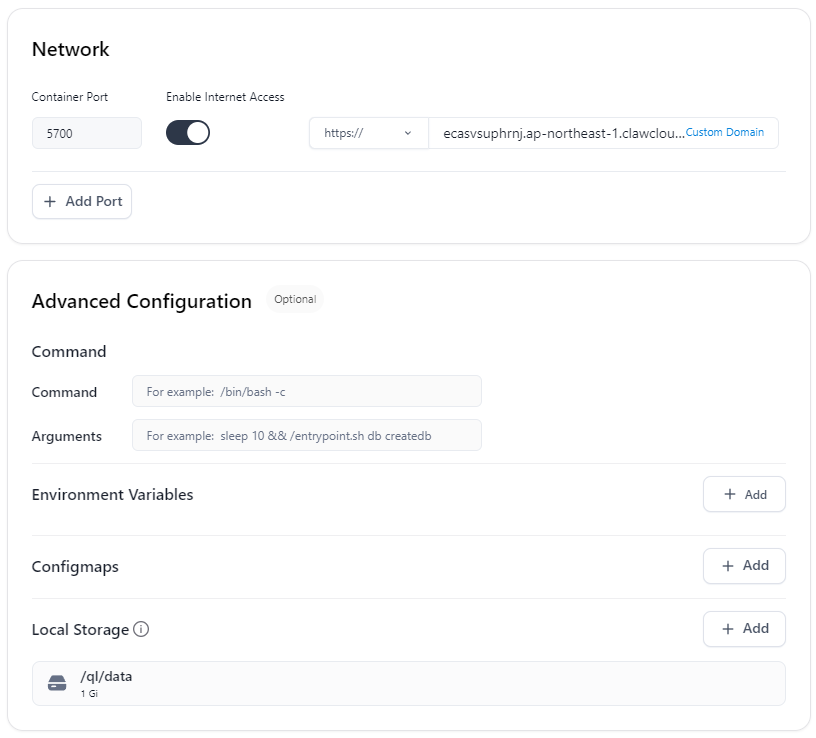
Task: Focus the Command input field
Action: click(307, 391)
